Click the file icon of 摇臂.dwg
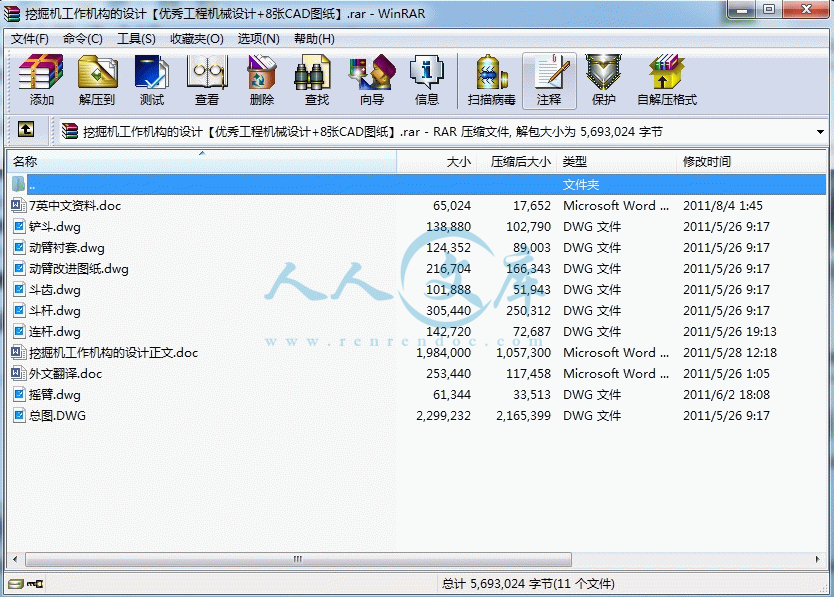This screenshot has height=597, width=834. pyautogui.click(x=19, y=395)
